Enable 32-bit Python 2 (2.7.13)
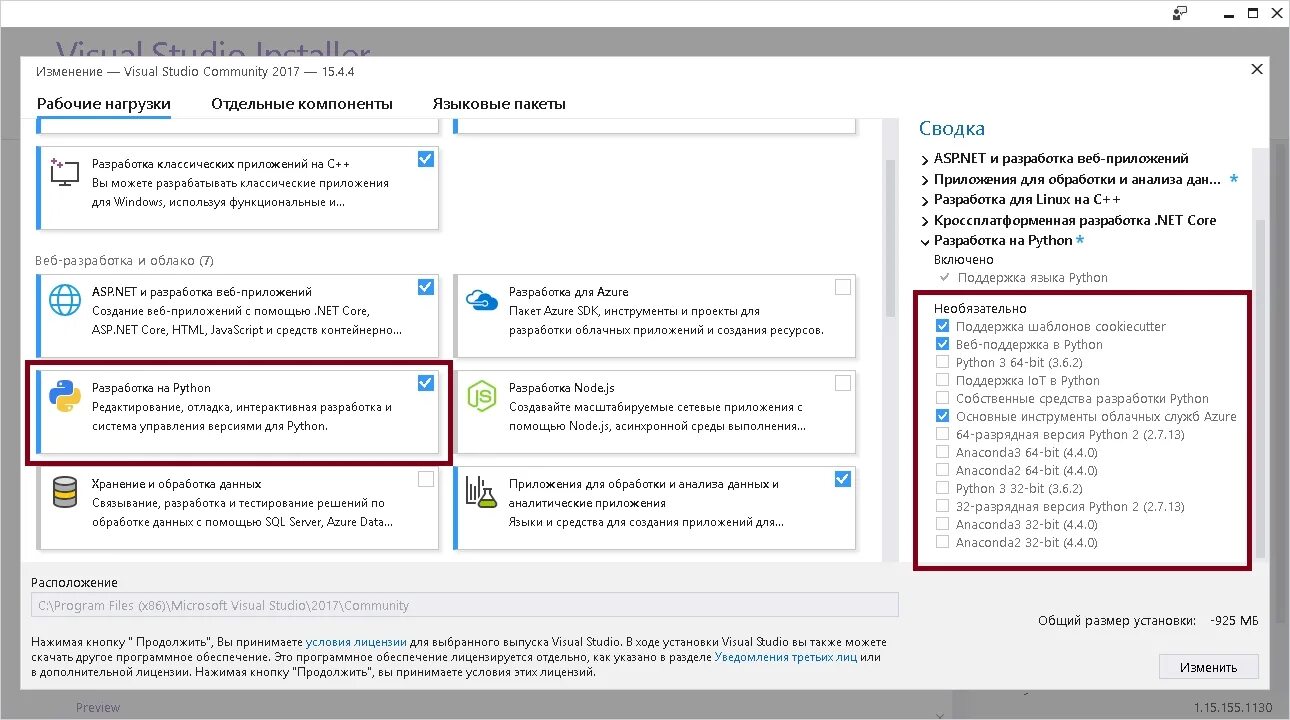 942,506
